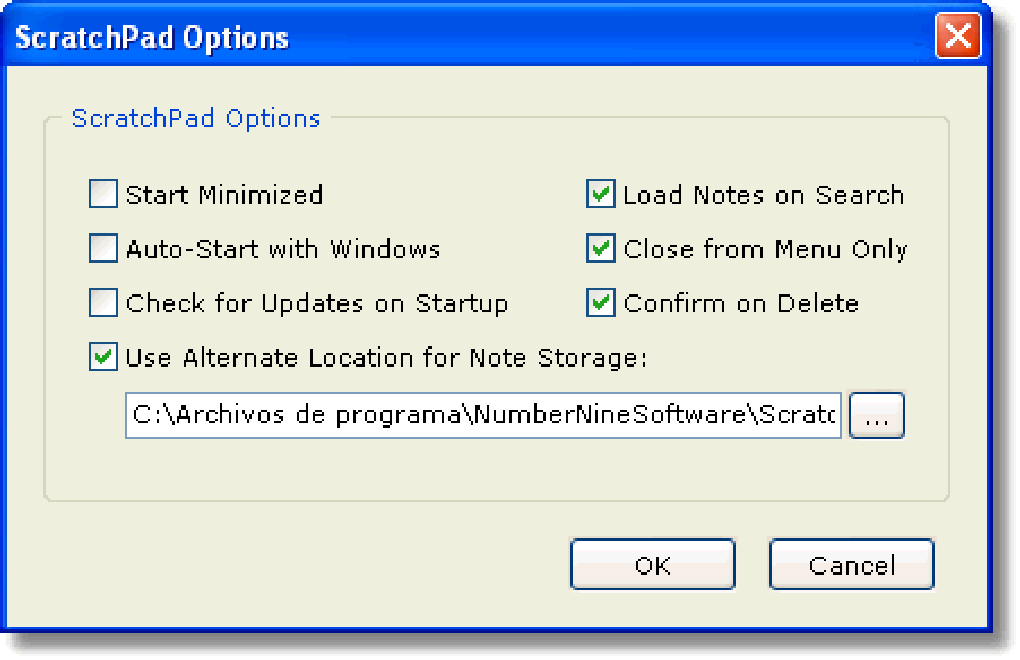Click the 'Load Notes on Search' label text
This screenshot has width=1020, height=660.
[x=764, y=195]
